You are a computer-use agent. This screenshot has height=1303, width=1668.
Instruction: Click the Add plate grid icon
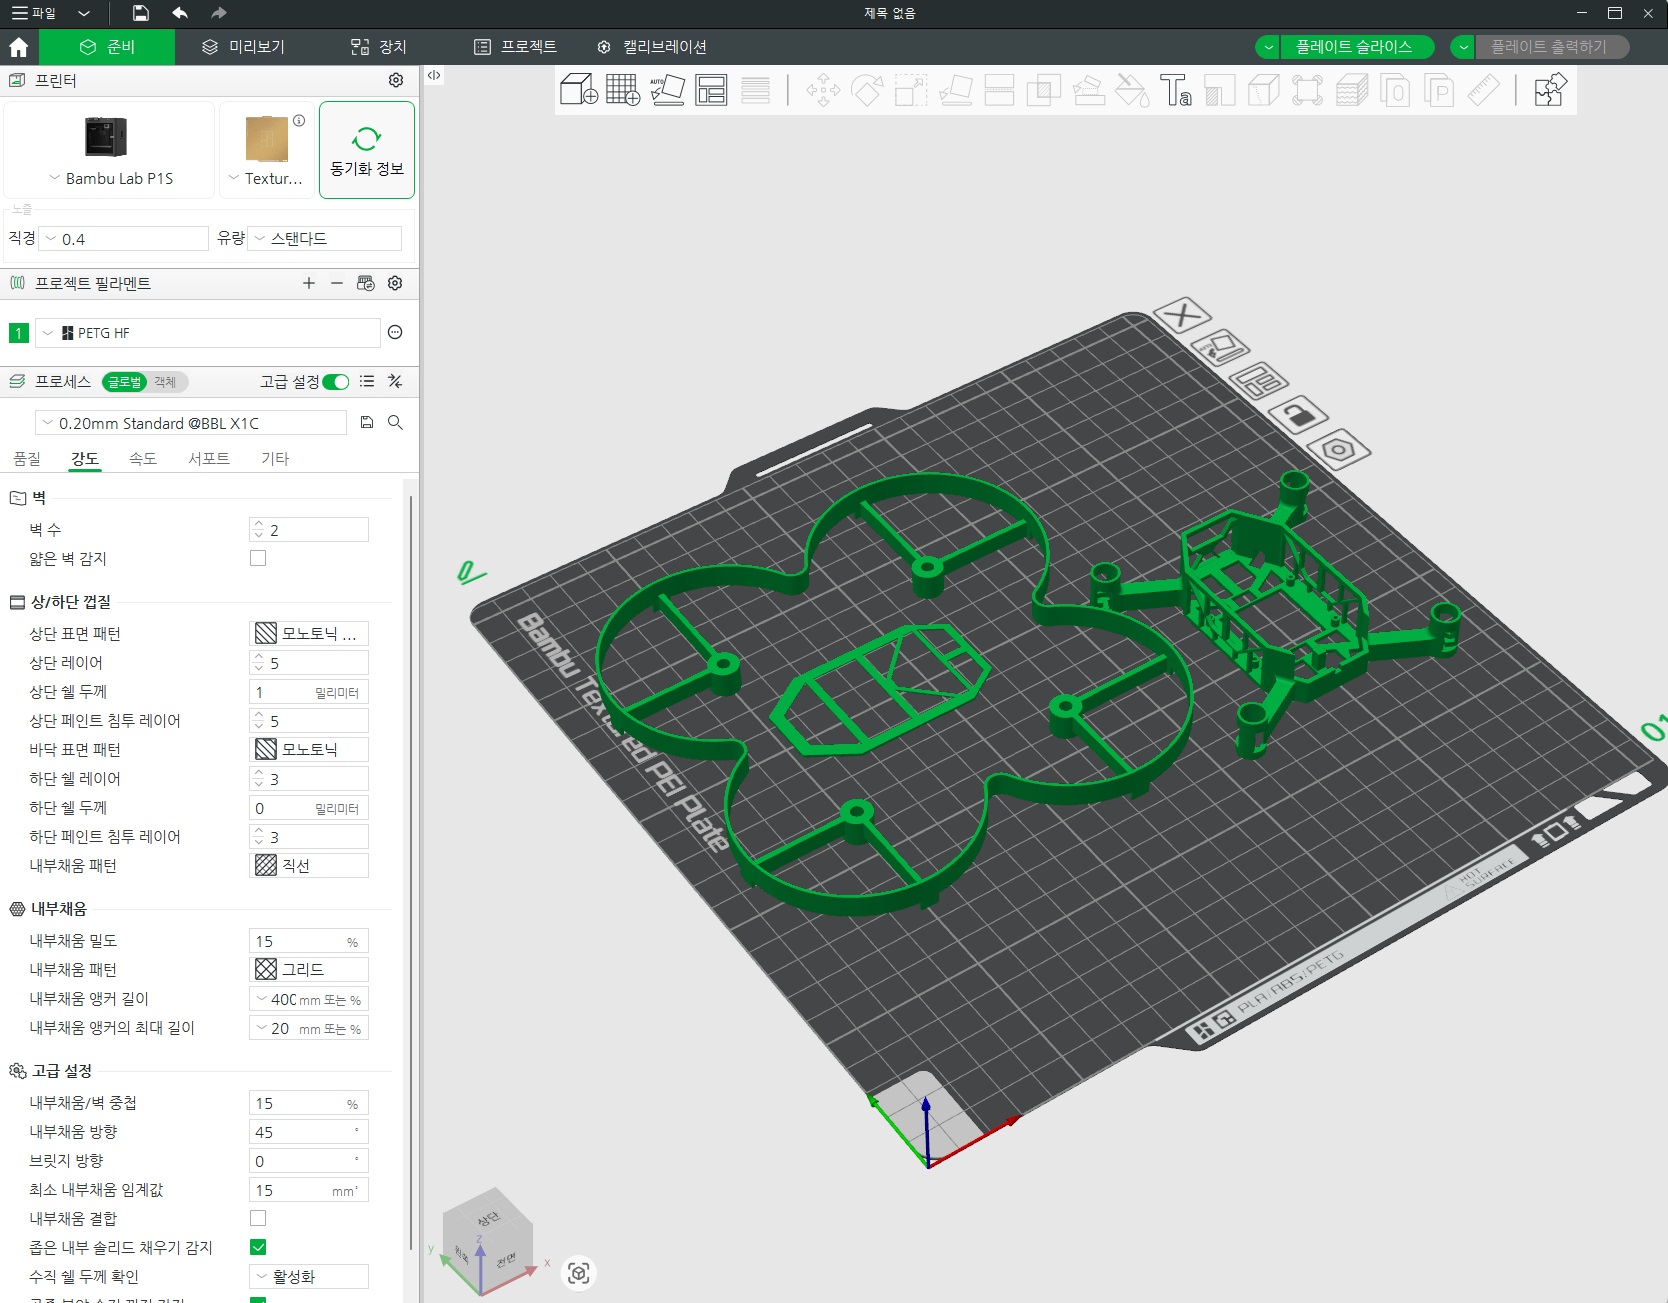click(x=623, y=90)
